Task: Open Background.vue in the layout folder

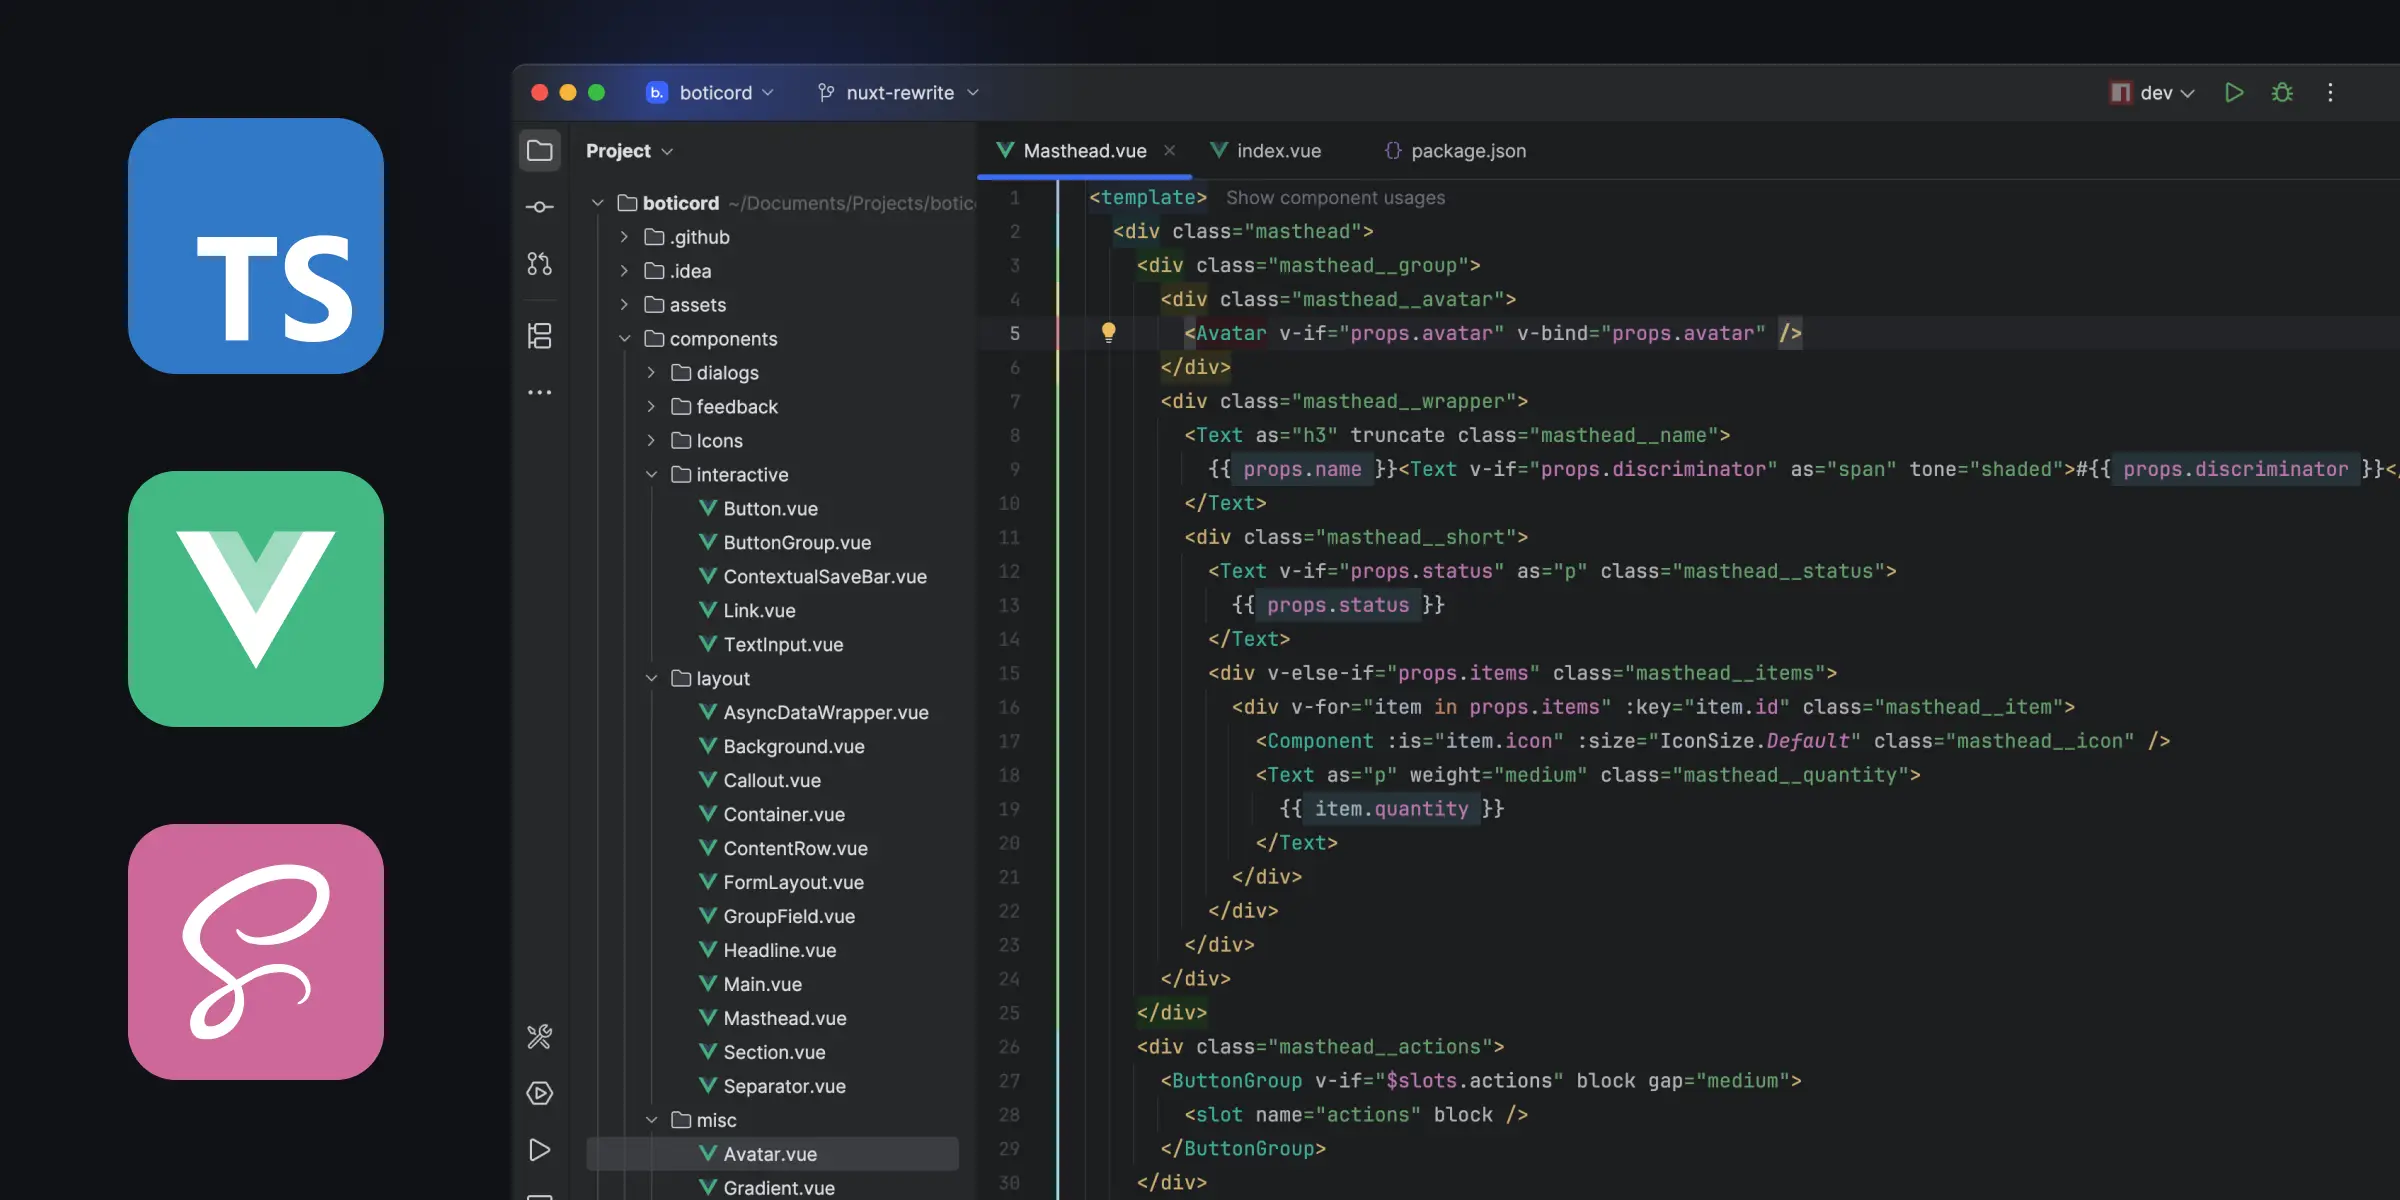Action: (x=782, y=747)
